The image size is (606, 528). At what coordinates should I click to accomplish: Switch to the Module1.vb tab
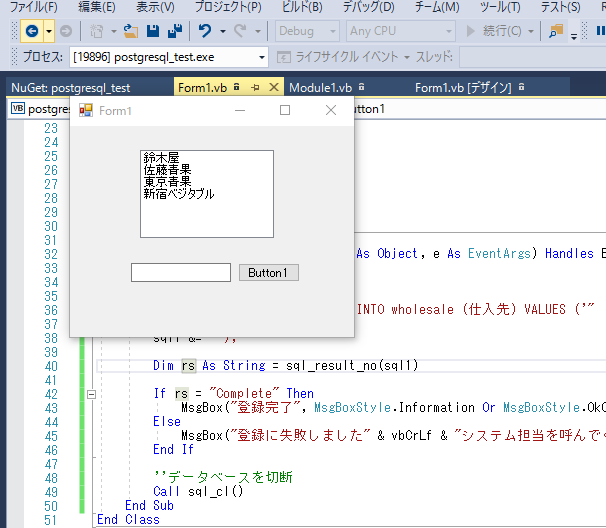tap(320, 88)
